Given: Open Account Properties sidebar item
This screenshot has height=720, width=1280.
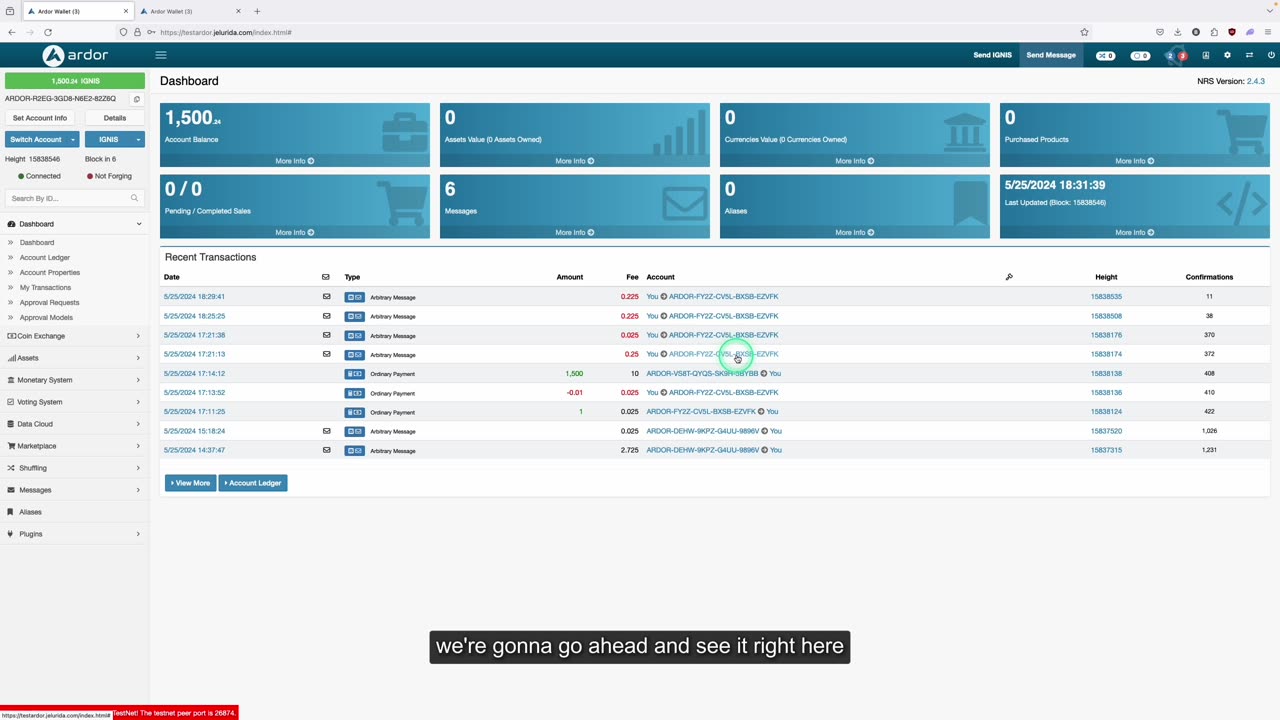Looking at the screenshot, I should tap(50, 272).
